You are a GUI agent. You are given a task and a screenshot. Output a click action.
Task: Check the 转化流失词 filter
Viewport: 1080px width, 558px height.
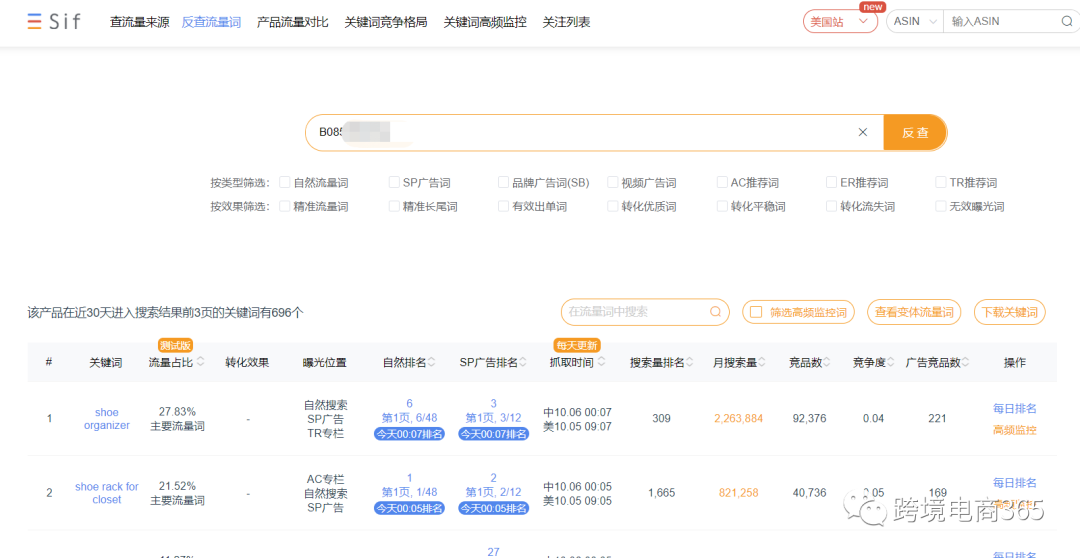(831, 206)
